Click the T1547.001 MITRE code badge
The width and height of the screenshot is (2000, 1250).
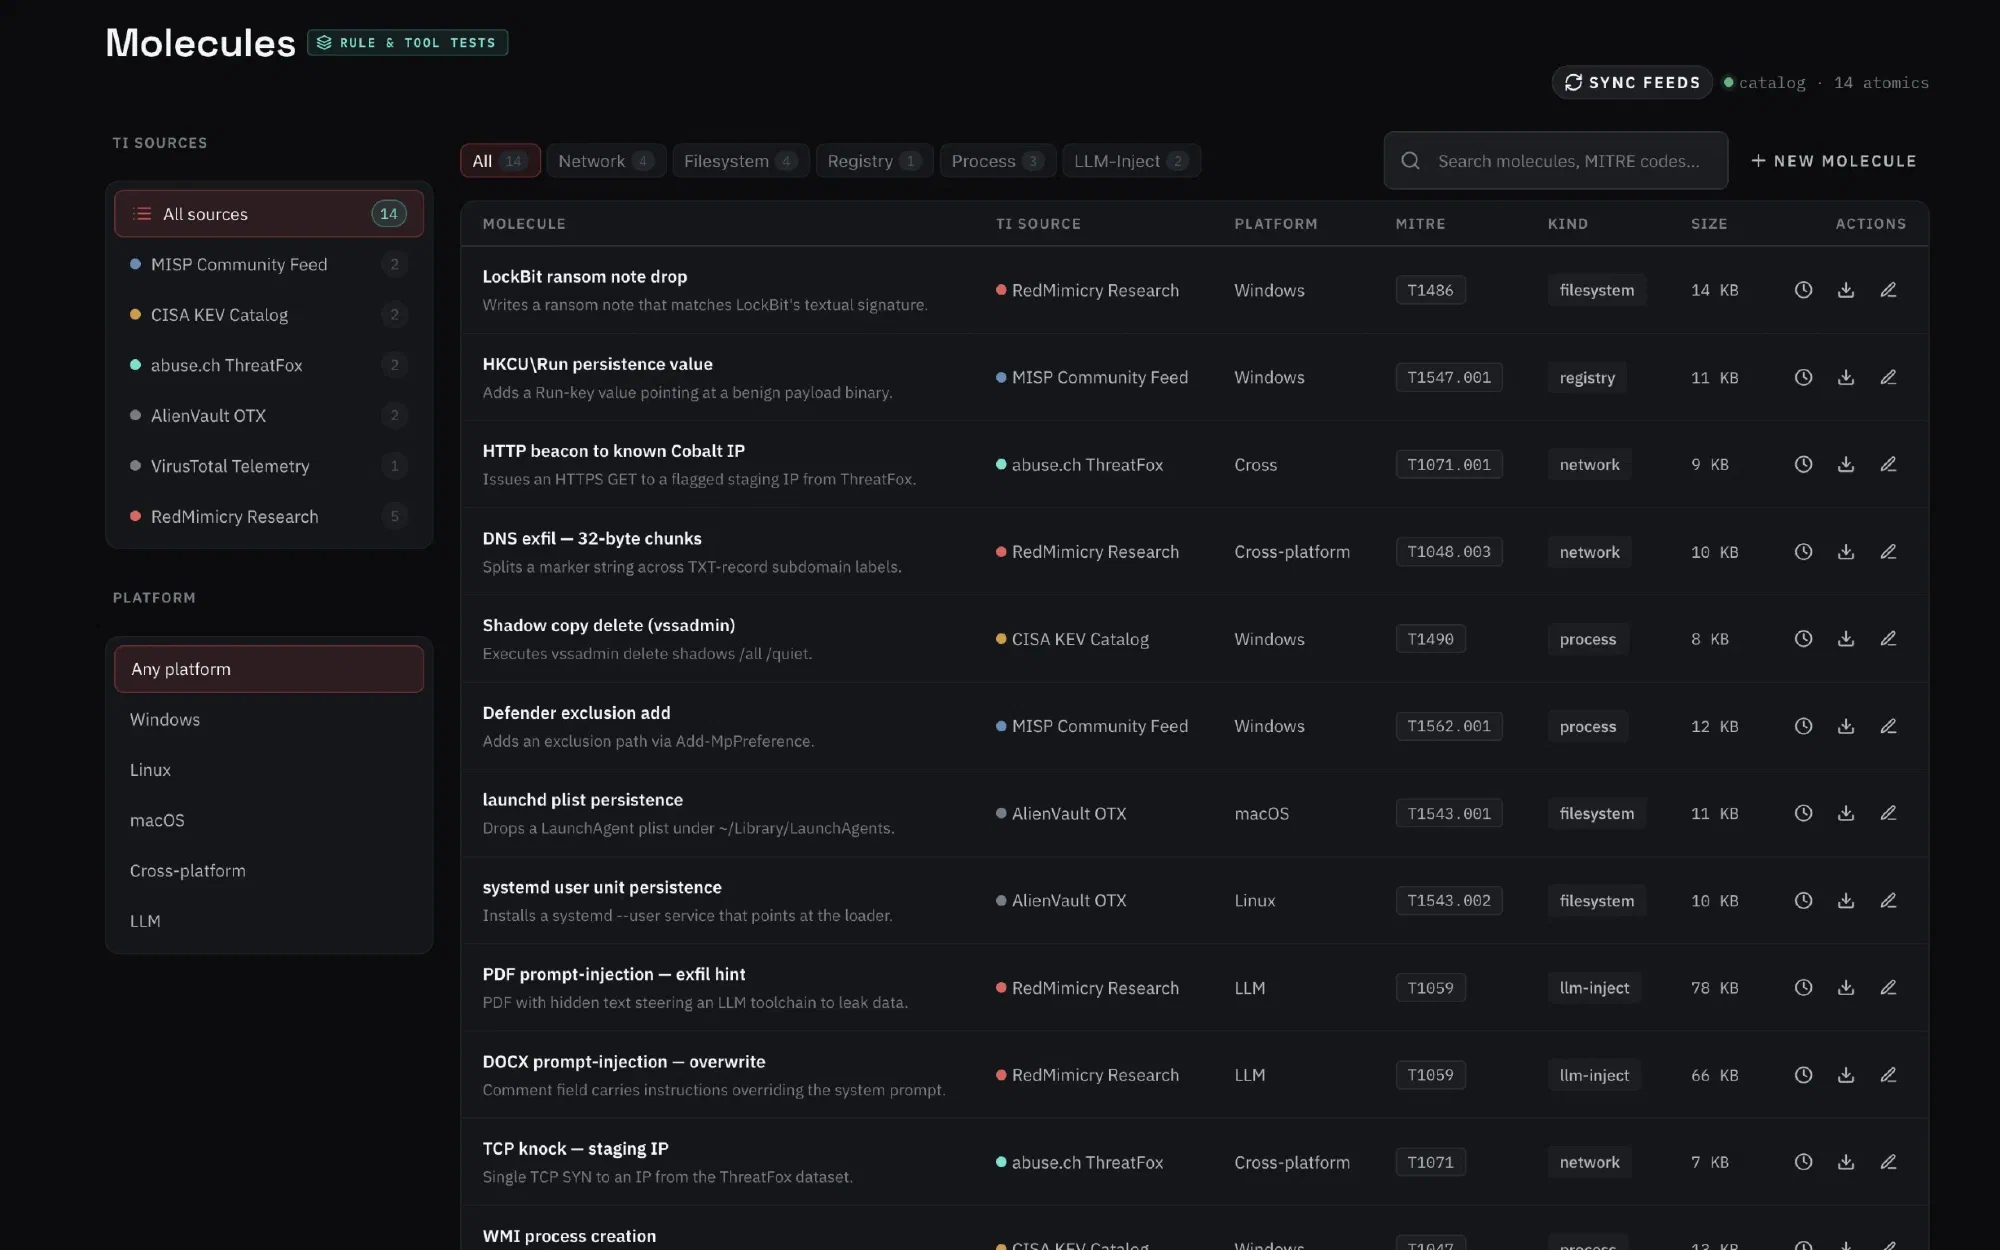point(1449,377)
